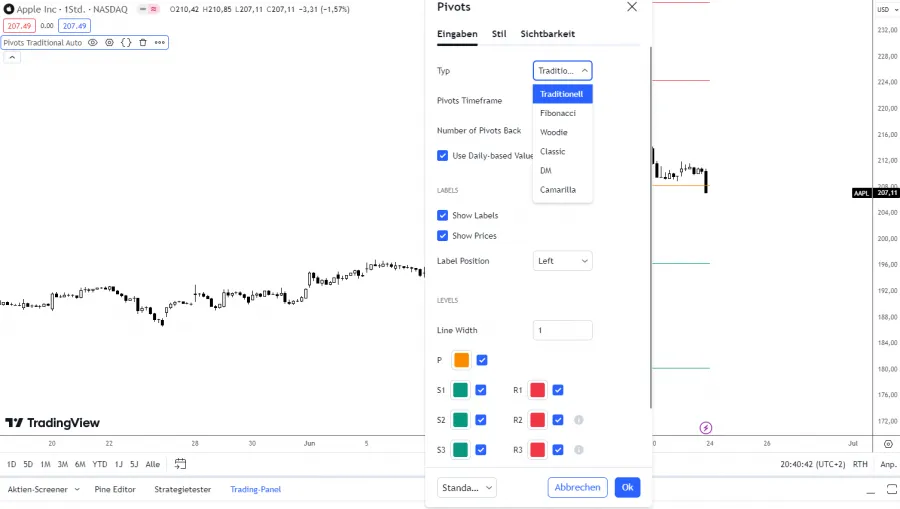Uncheck the Show Prices checkbox
900x509 pixels.
coord(443,236)
